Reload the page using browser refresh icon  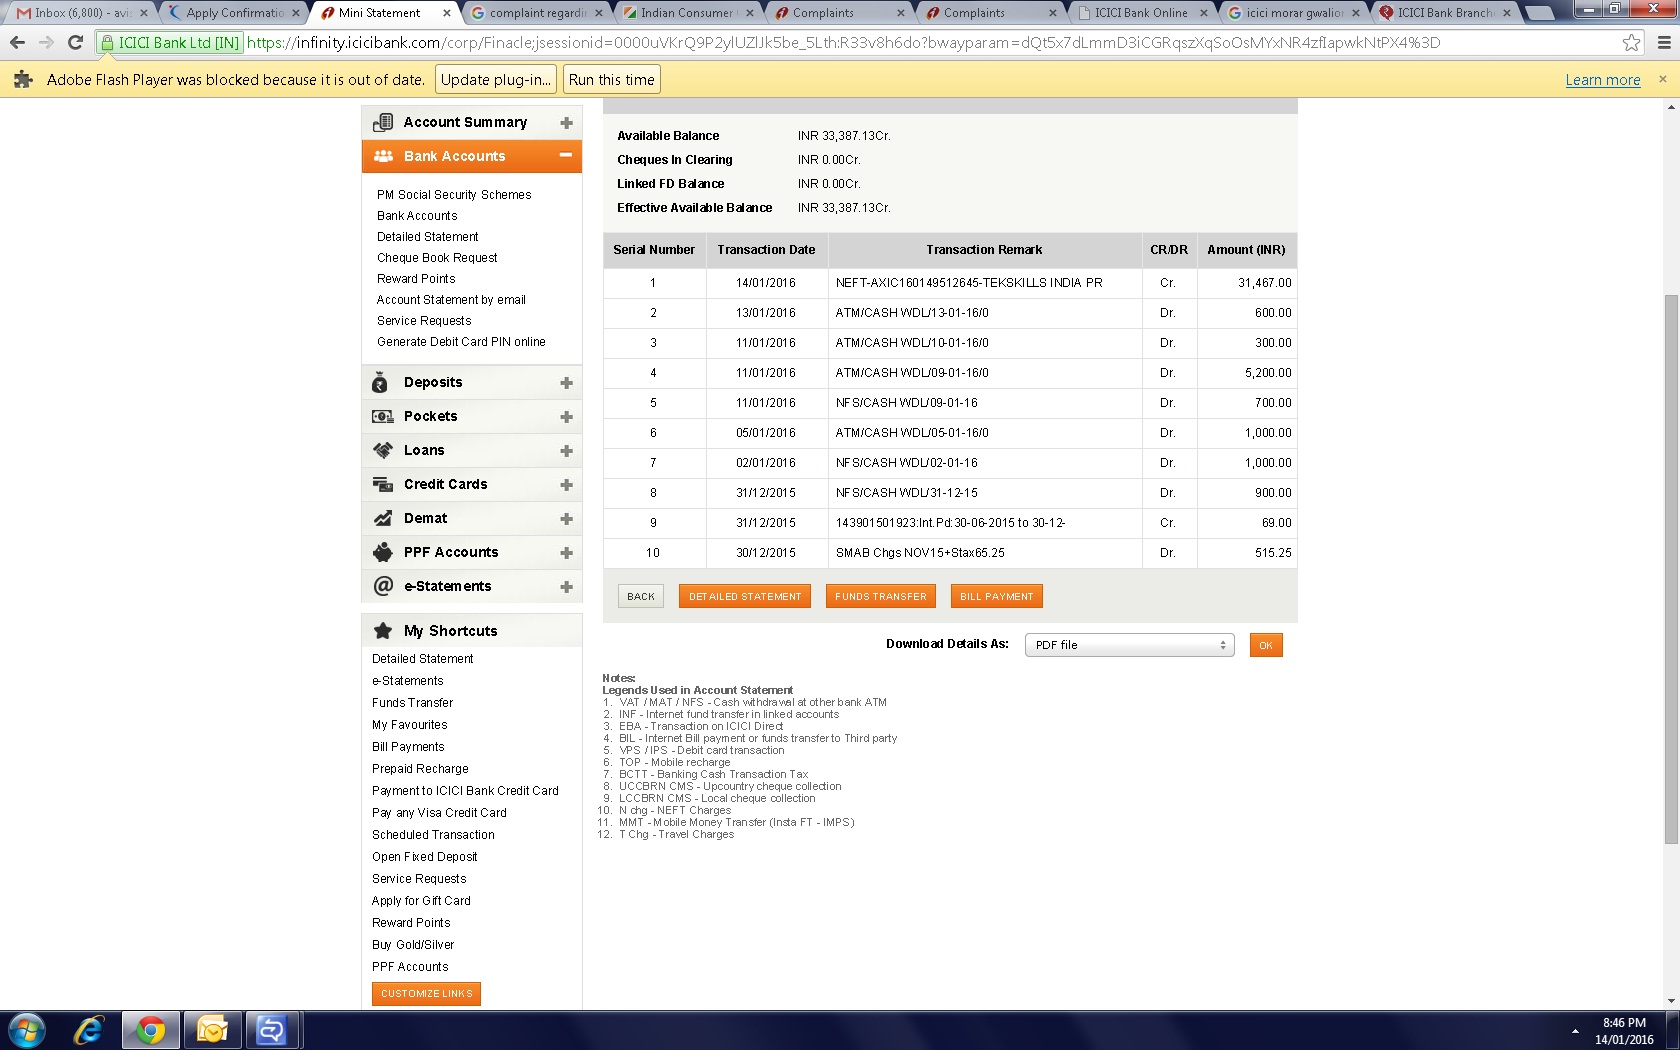click(75, 43)
